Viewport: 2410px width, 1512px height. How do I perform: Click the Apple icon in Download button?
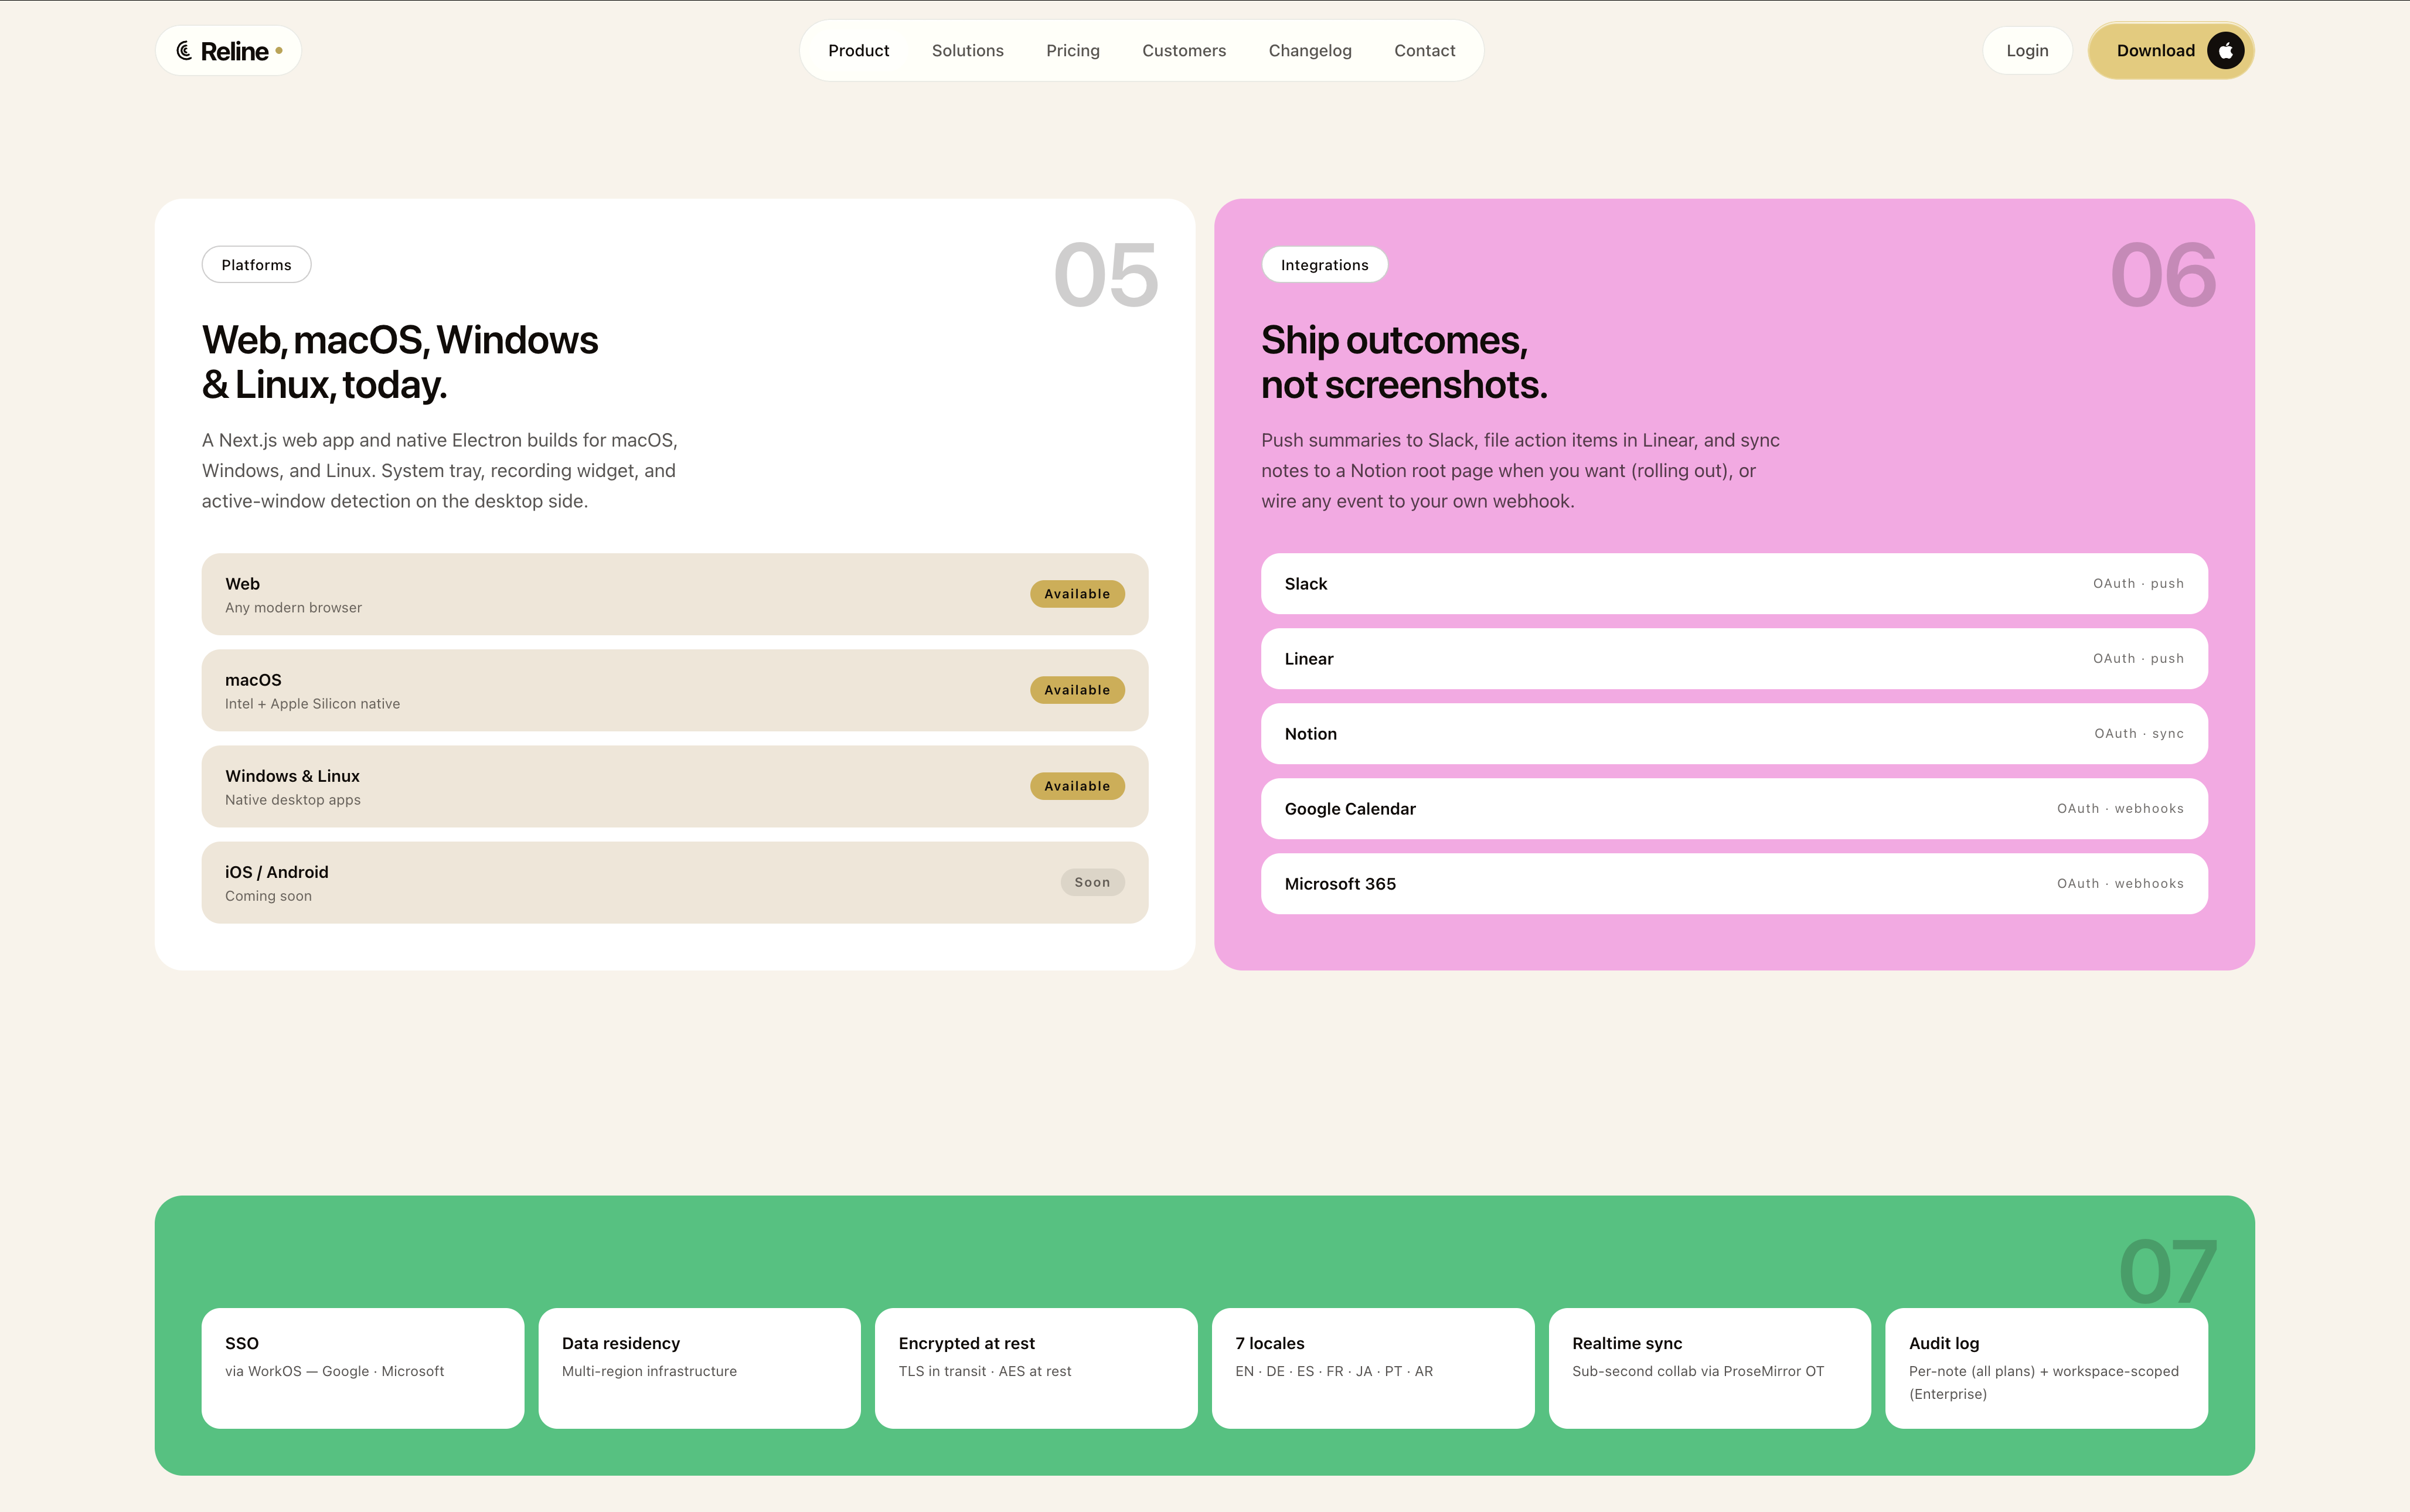[2225, 51]
